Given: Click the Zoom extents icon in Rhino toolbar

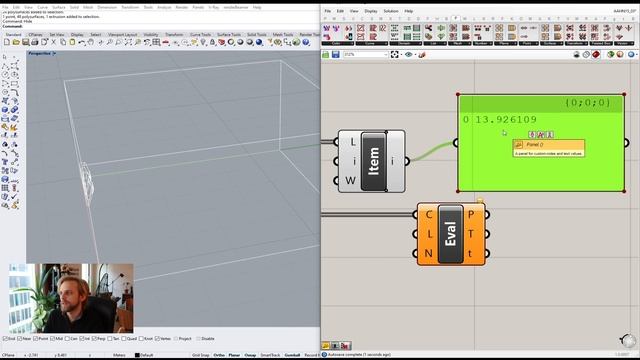Looking at the screenshot, I should pos(128,42).
